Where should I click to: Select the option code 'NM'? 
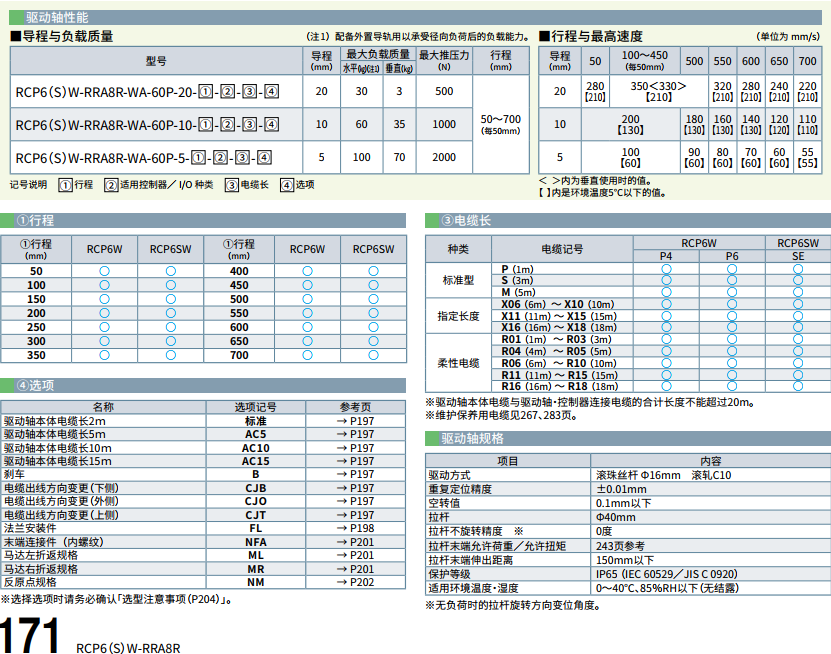[x=255, y=582]
